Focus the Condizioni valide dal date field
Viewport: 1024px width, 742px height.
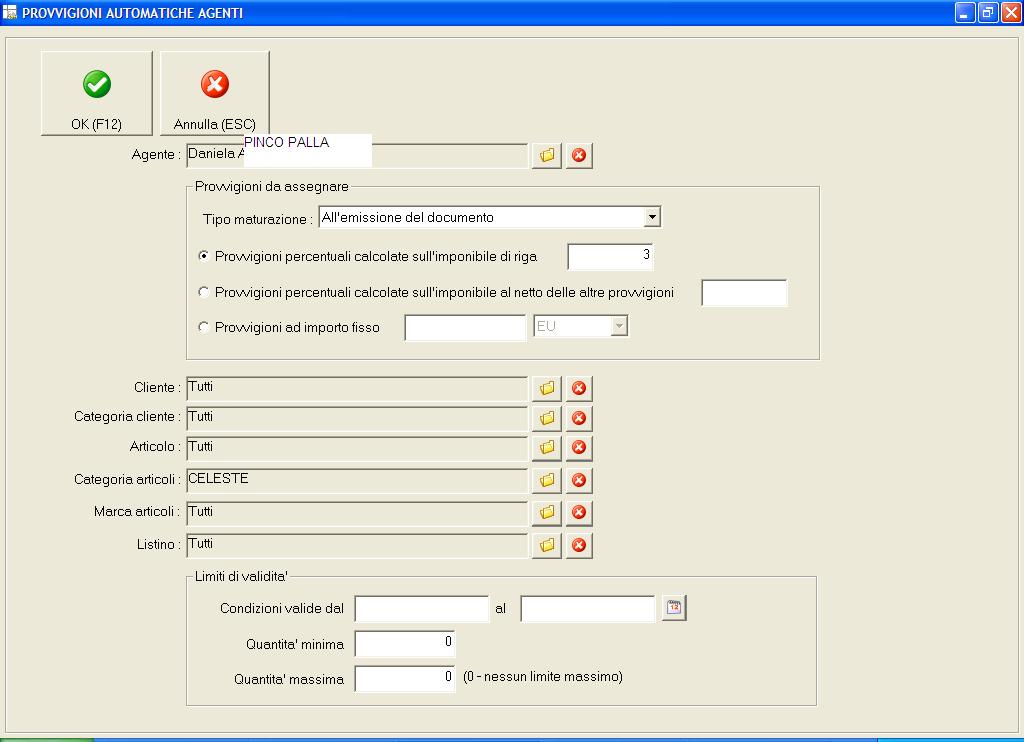(x=422, y=609)
